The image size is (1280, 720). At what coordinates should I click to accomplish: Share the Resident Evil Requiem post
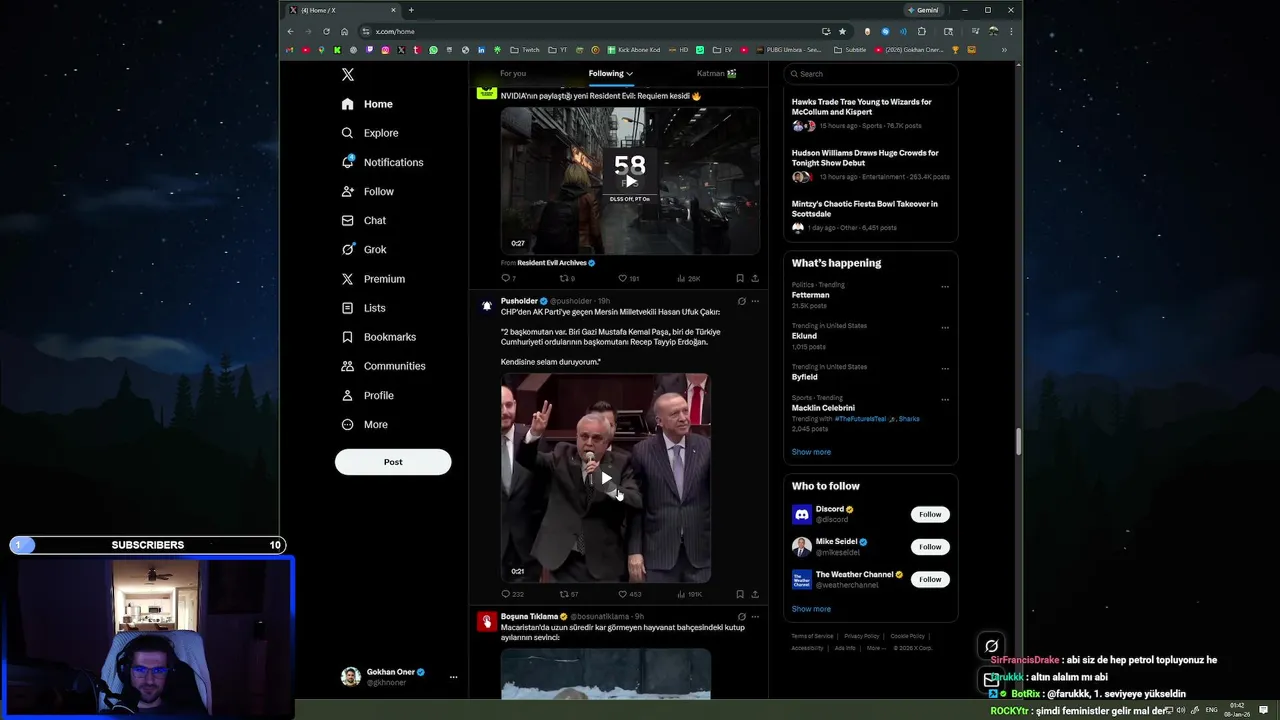pos(755,278)
